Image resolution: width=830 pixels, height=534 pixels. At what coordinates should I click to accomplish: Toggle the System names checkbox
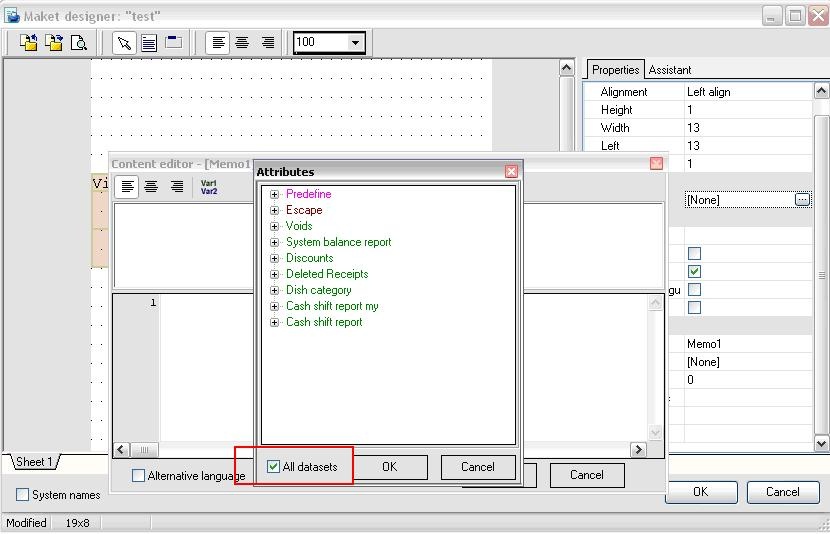point(23,495)
